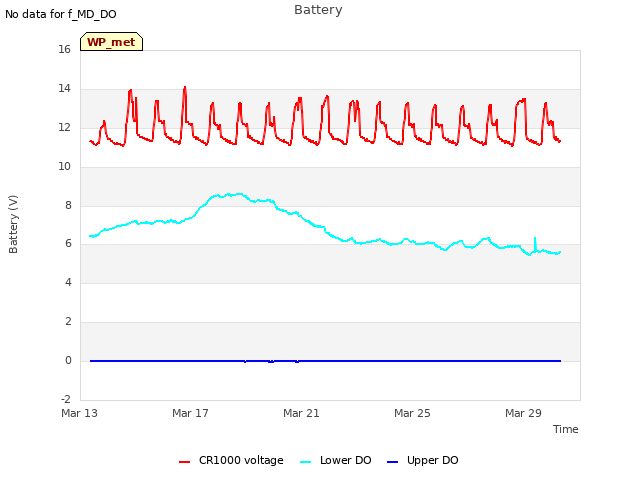Toggle the Upper DO legend entry
This screenshot has height=480, width=640.
(422, 460)
